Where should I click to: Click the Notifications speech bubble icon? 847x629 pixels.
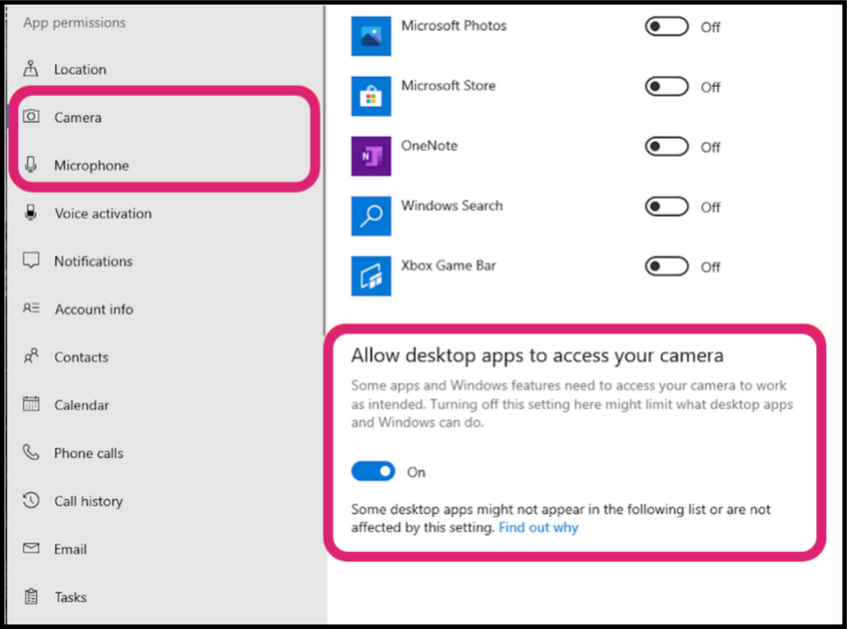(x=31, y=260)
